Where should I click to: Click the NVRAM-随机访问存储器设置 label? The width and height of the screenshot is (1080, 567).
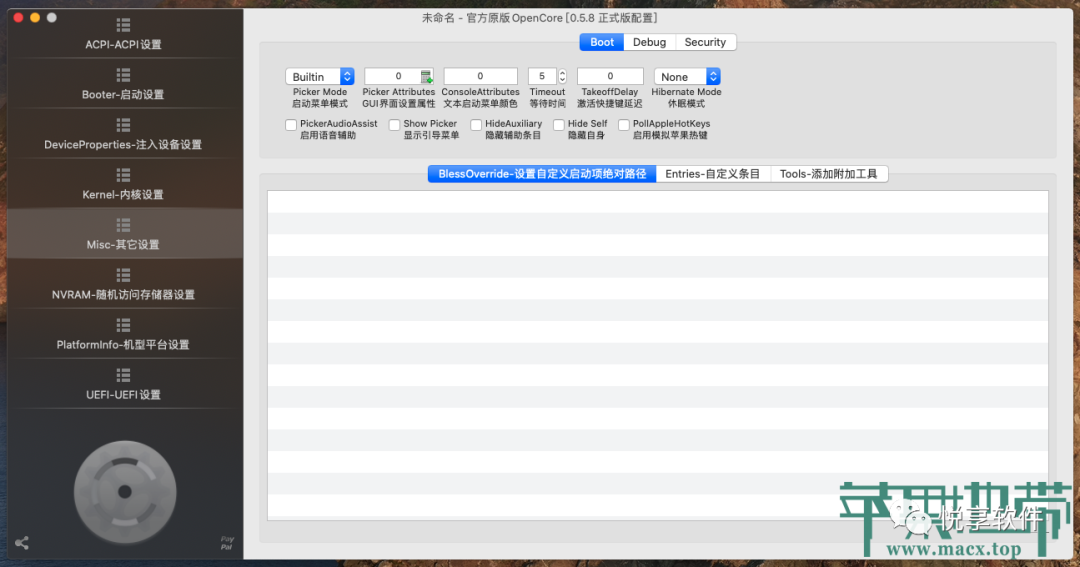click(123, 295)
